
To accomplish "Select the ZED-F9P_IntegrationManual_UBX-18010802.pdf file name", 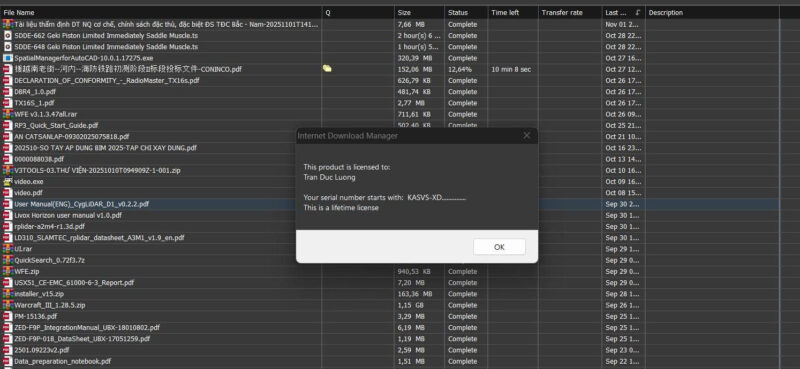I will click(x=87, y=328).
